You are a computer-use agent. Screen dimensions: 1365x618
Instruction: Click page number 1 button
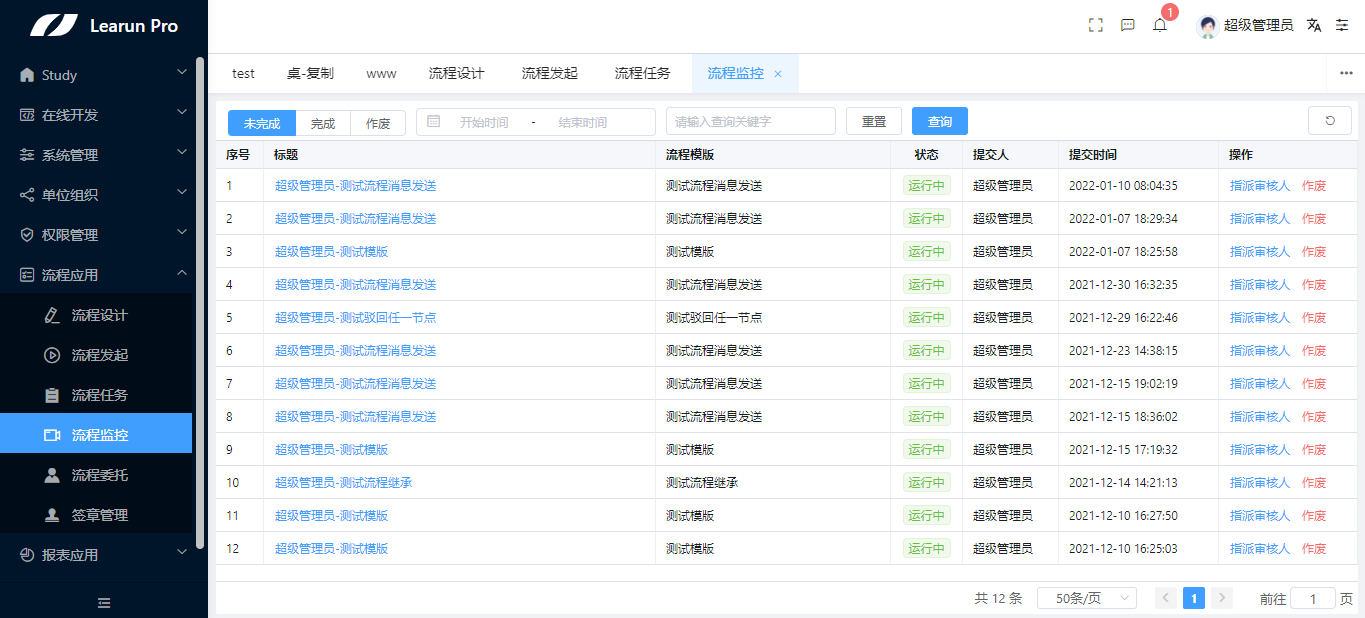point(1194,598)
